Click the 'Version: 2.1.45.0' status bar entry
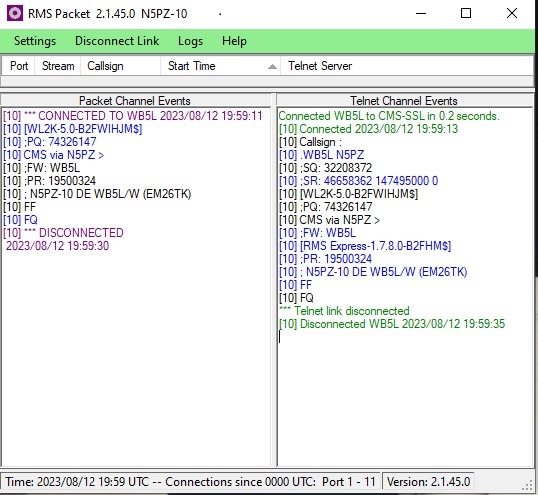Viewport: 538px width, 495px height. (428, 482)
